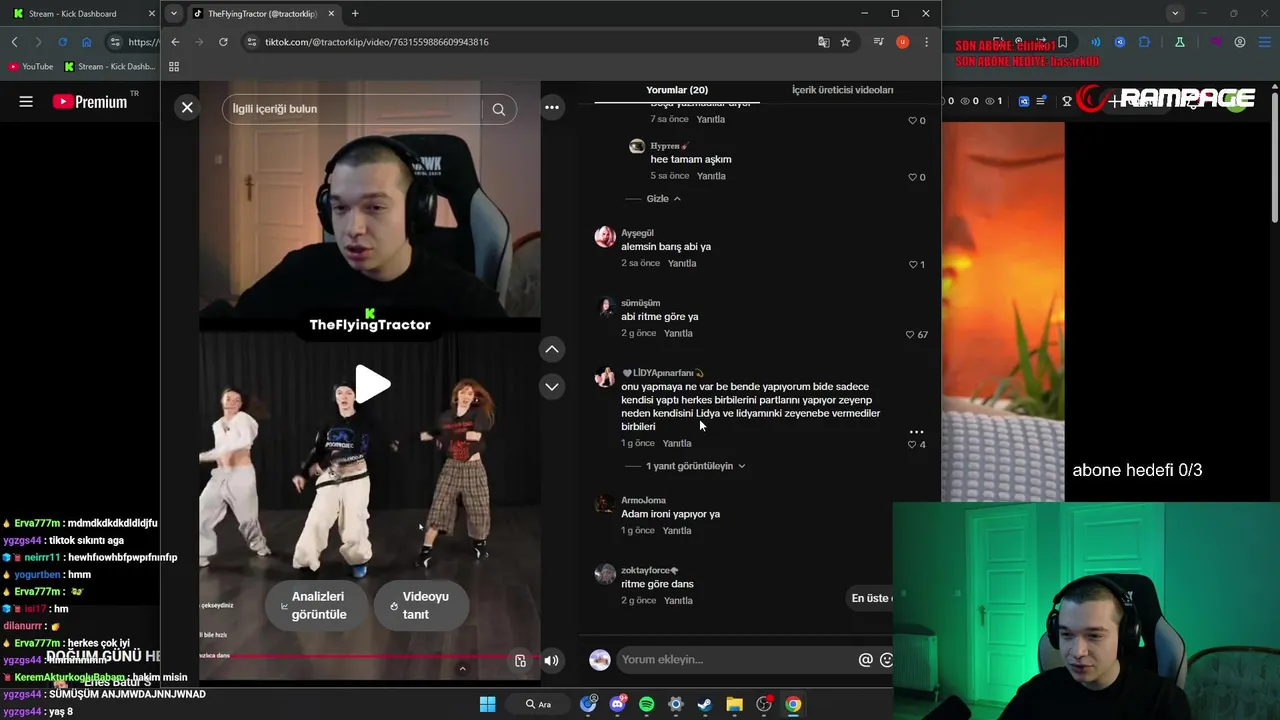Mute the video with speaker icon

(551, 660)
